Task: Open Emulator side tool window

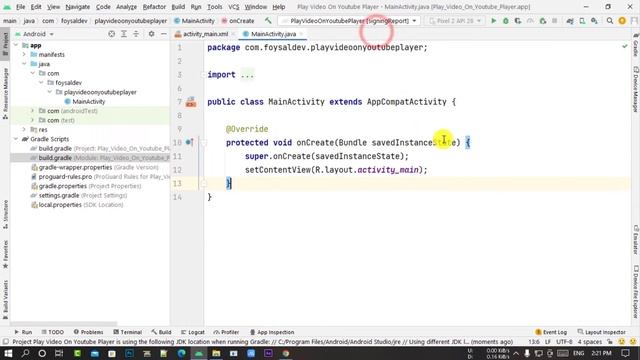Action: point(636,240)
